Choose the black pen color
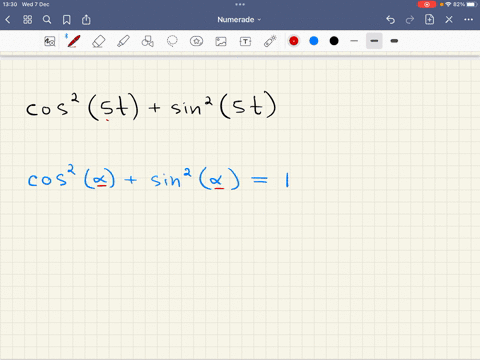The width and height of the screenshot is (480, 360). (334, 41)
